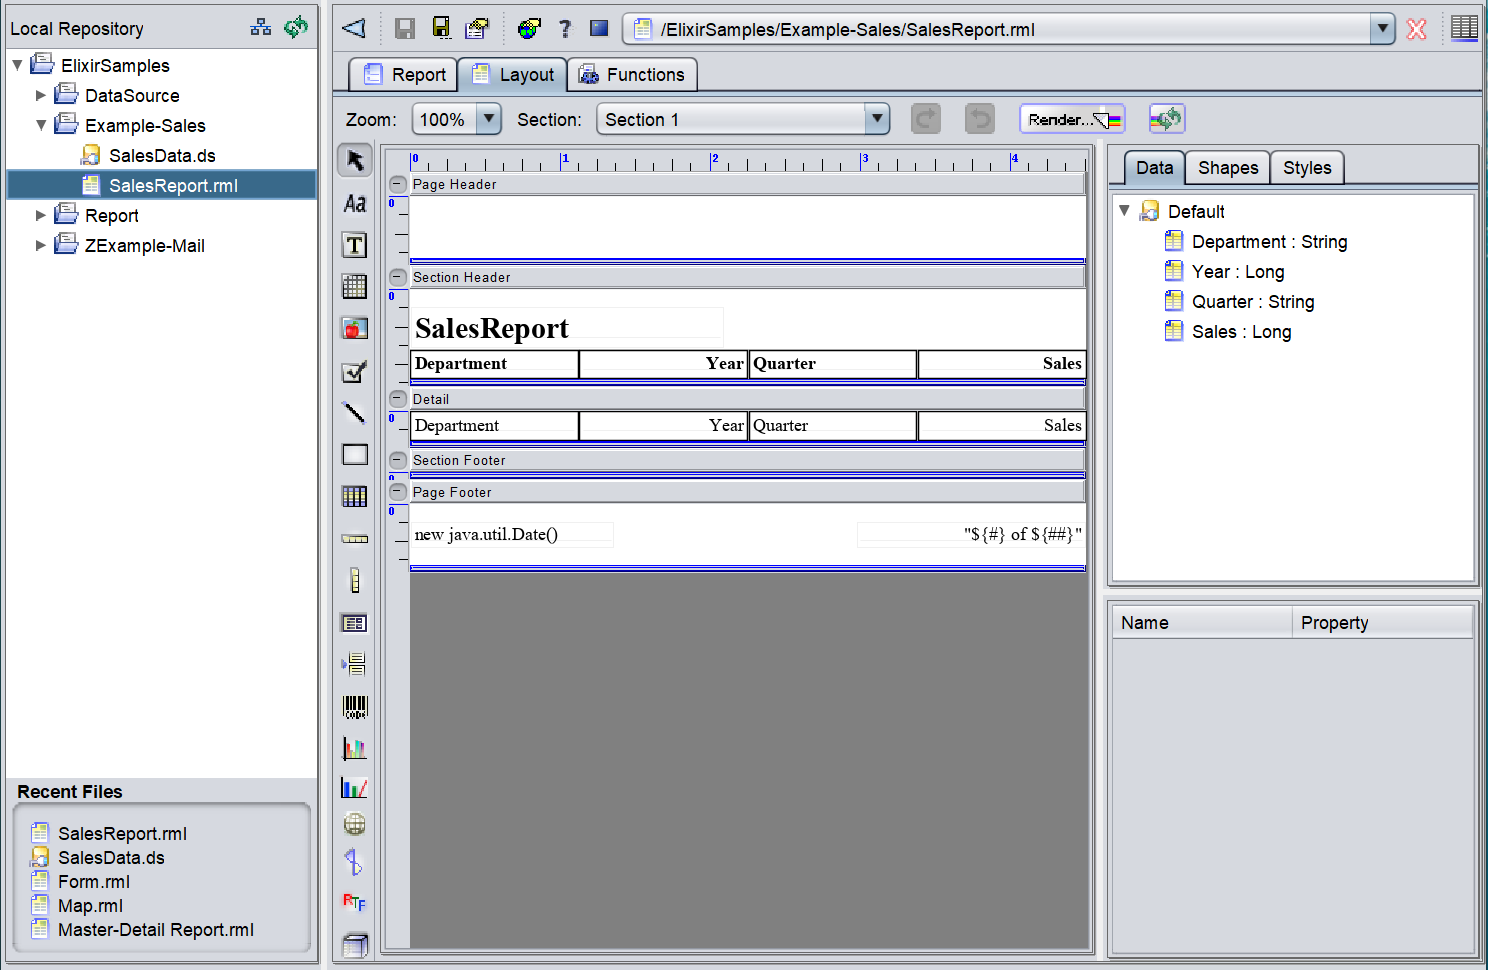Select the barcode tool in palette
Viewport: 1488px width, 970px height.
click(355, 707)
